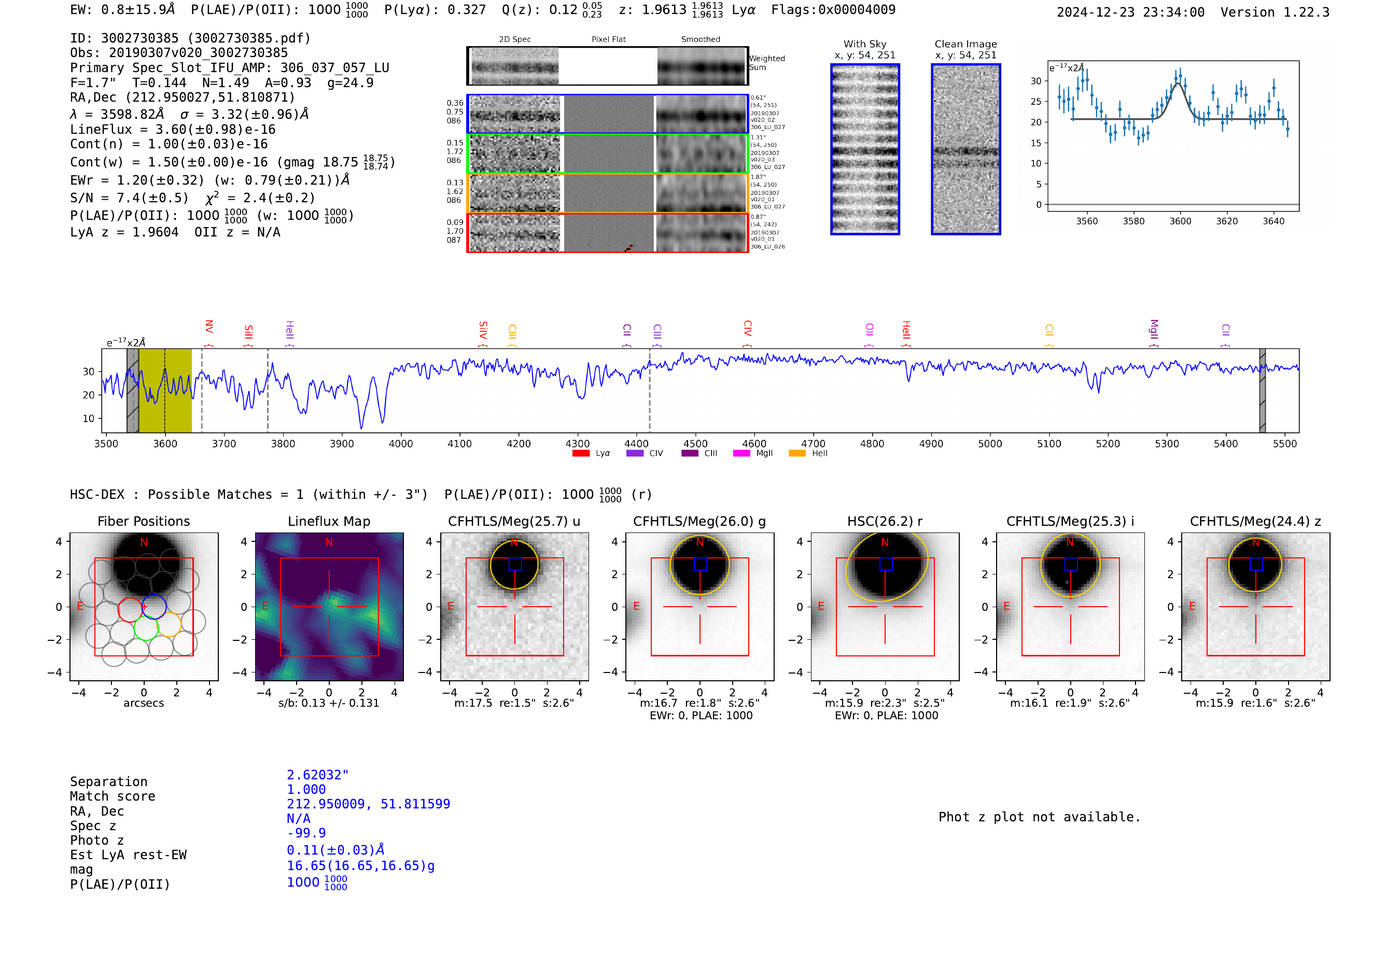Click the red CIV line marker label
The width and height of the screenshot is (1400, 953).
pyautogui.click(x=747, y=328)
